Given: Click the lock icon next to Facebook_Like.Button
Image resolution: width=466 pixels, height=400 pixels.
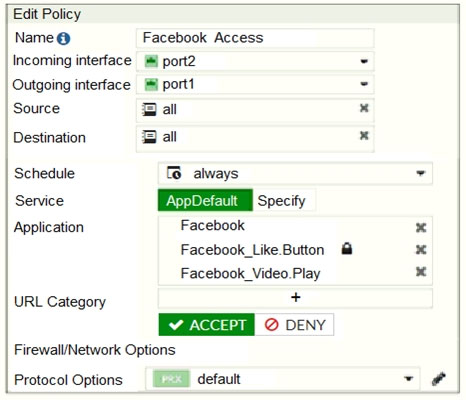Looking at the screenshot, I should click(x=347, y=249).
